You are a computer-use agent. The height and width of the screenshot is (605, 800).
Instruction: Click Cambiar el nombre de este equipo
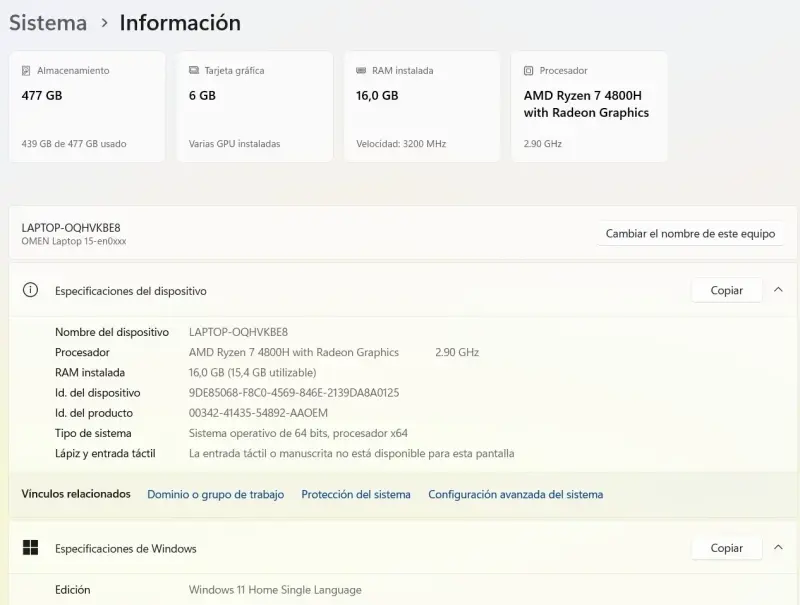point(690,234)
